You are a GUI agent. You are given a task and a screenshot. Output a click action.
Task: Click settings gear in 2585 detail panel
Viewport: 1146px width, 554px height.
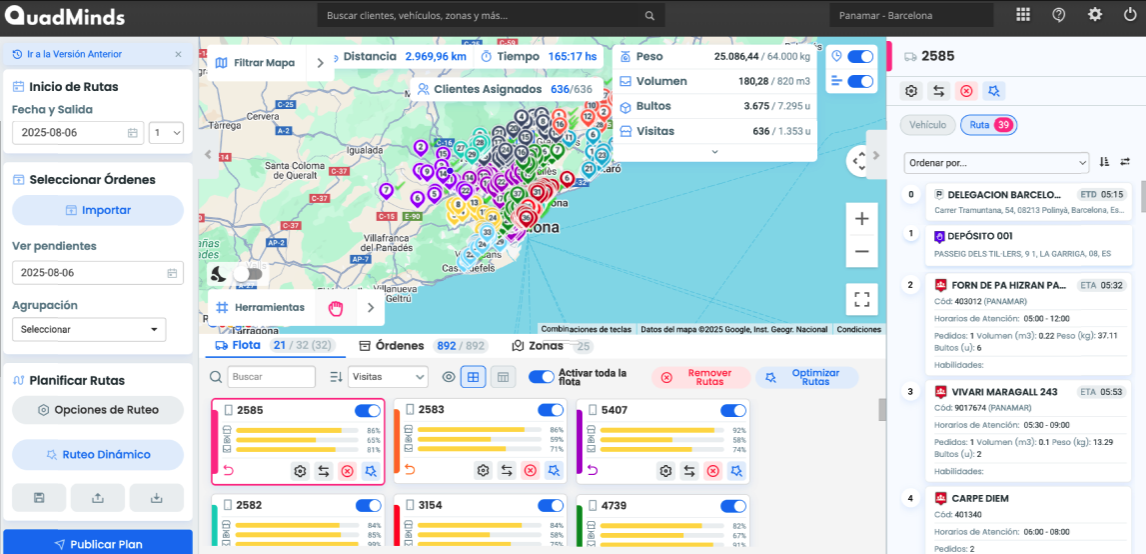pyautogui.click(x=911, y=91)
